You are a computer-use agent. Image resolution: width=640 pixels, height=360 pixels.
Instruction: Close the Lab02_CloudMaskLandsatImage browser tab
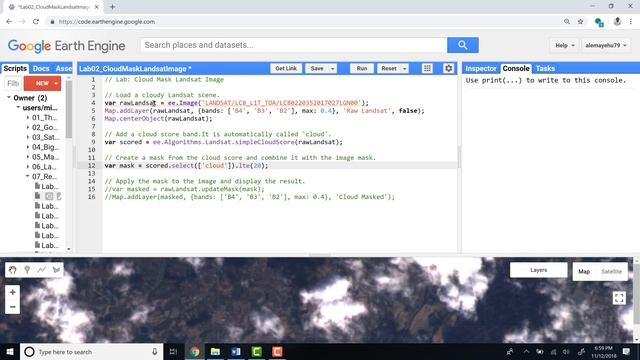97,7
